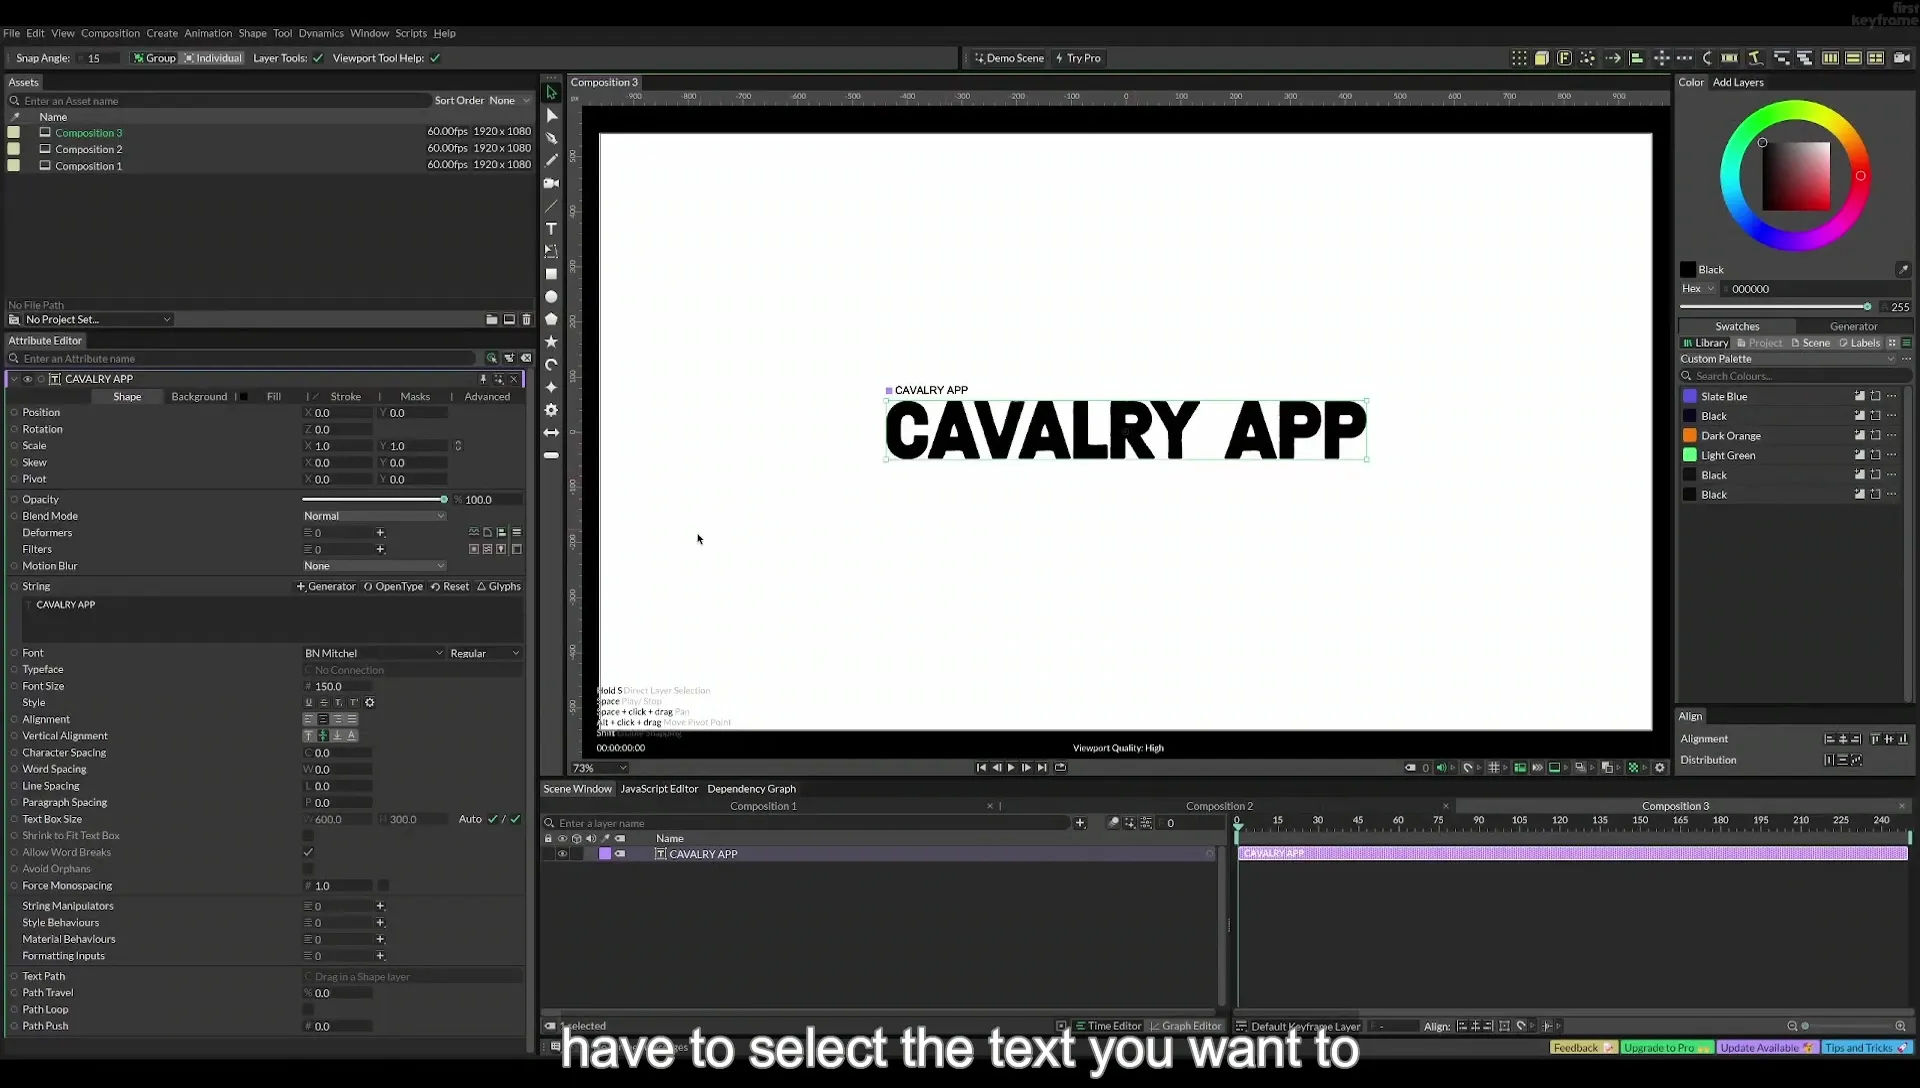Hide CAVALRY APP layer in Scene Window
Image resolution: width=1920 pixels, height=1088 pixels.
coord(562,854)
